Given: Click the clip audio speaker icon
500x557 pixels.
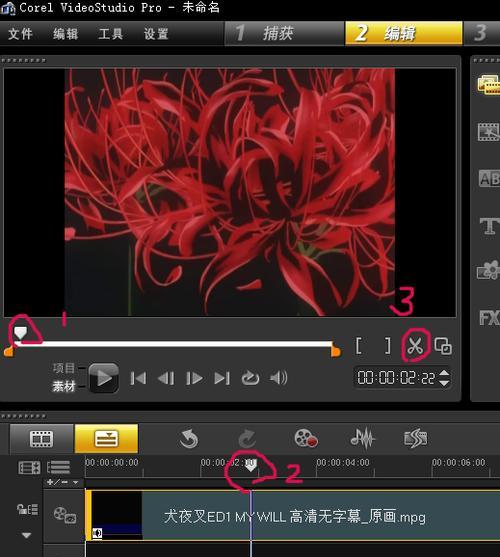Looking at the screenshot, I should click(x=97, y=533).
